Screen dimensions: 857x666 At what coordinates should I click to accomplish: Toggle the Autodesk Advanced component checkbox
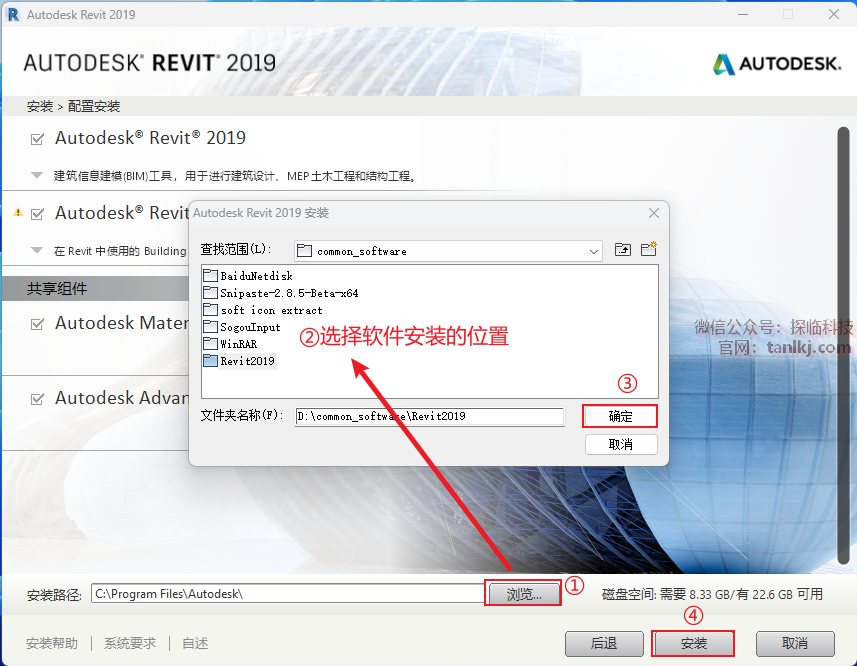(x=37, y=399)
